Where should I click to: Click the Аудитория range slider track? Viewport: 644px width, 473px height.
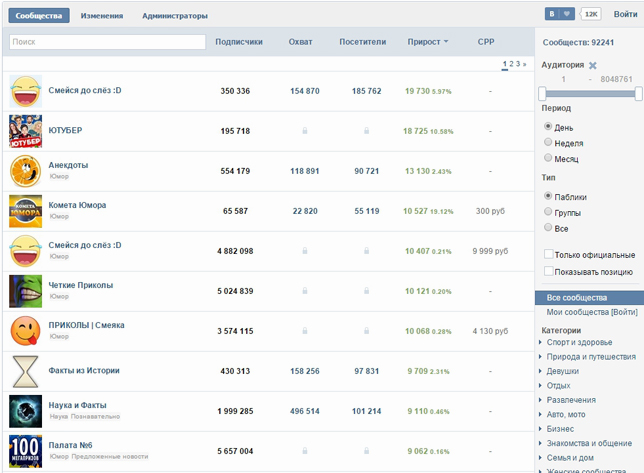coord(590,94)
